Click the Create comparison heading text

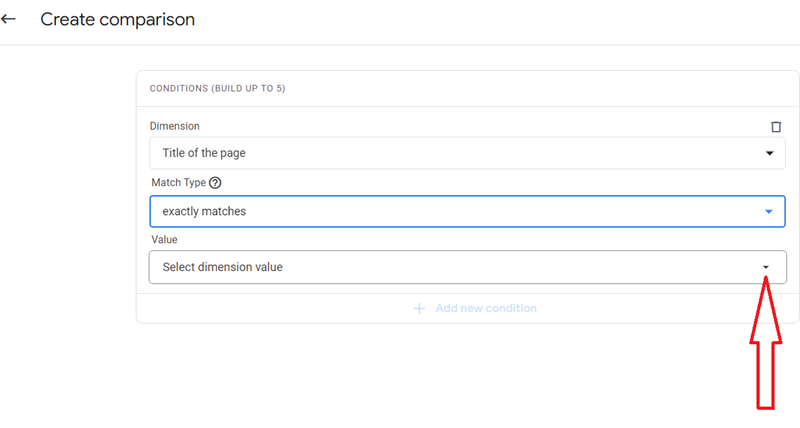[x=117, y=19]
